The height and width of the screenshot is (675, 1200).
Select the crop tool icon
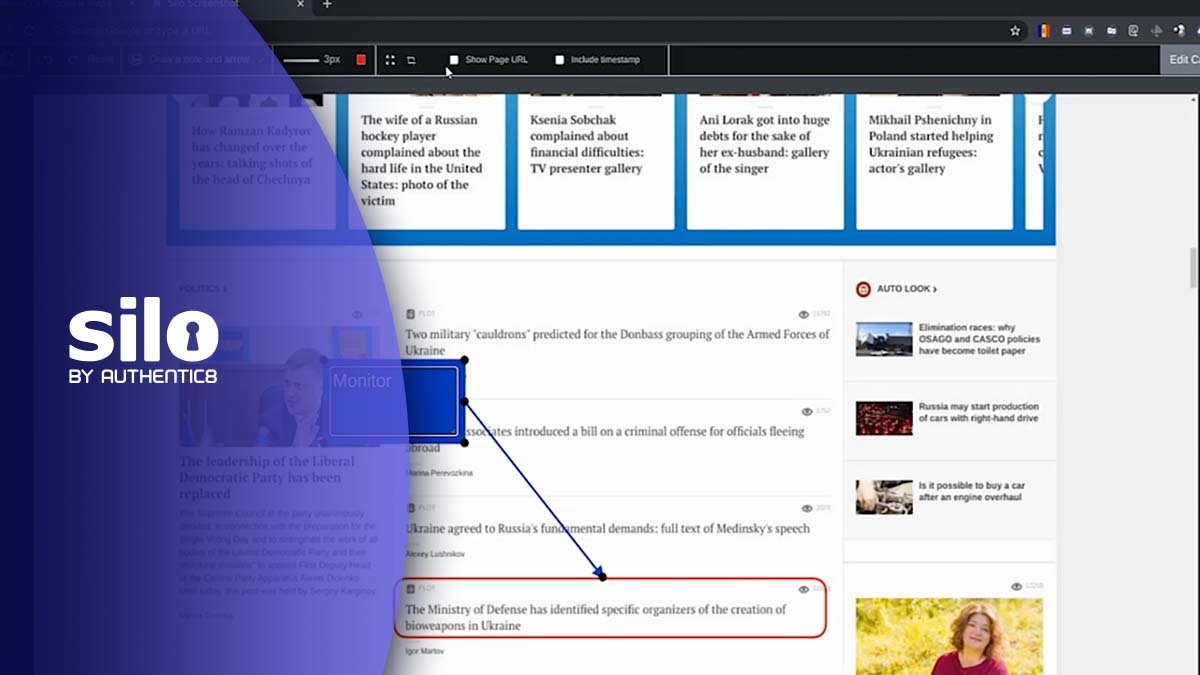pyautogui.click(x=411, y=60)
